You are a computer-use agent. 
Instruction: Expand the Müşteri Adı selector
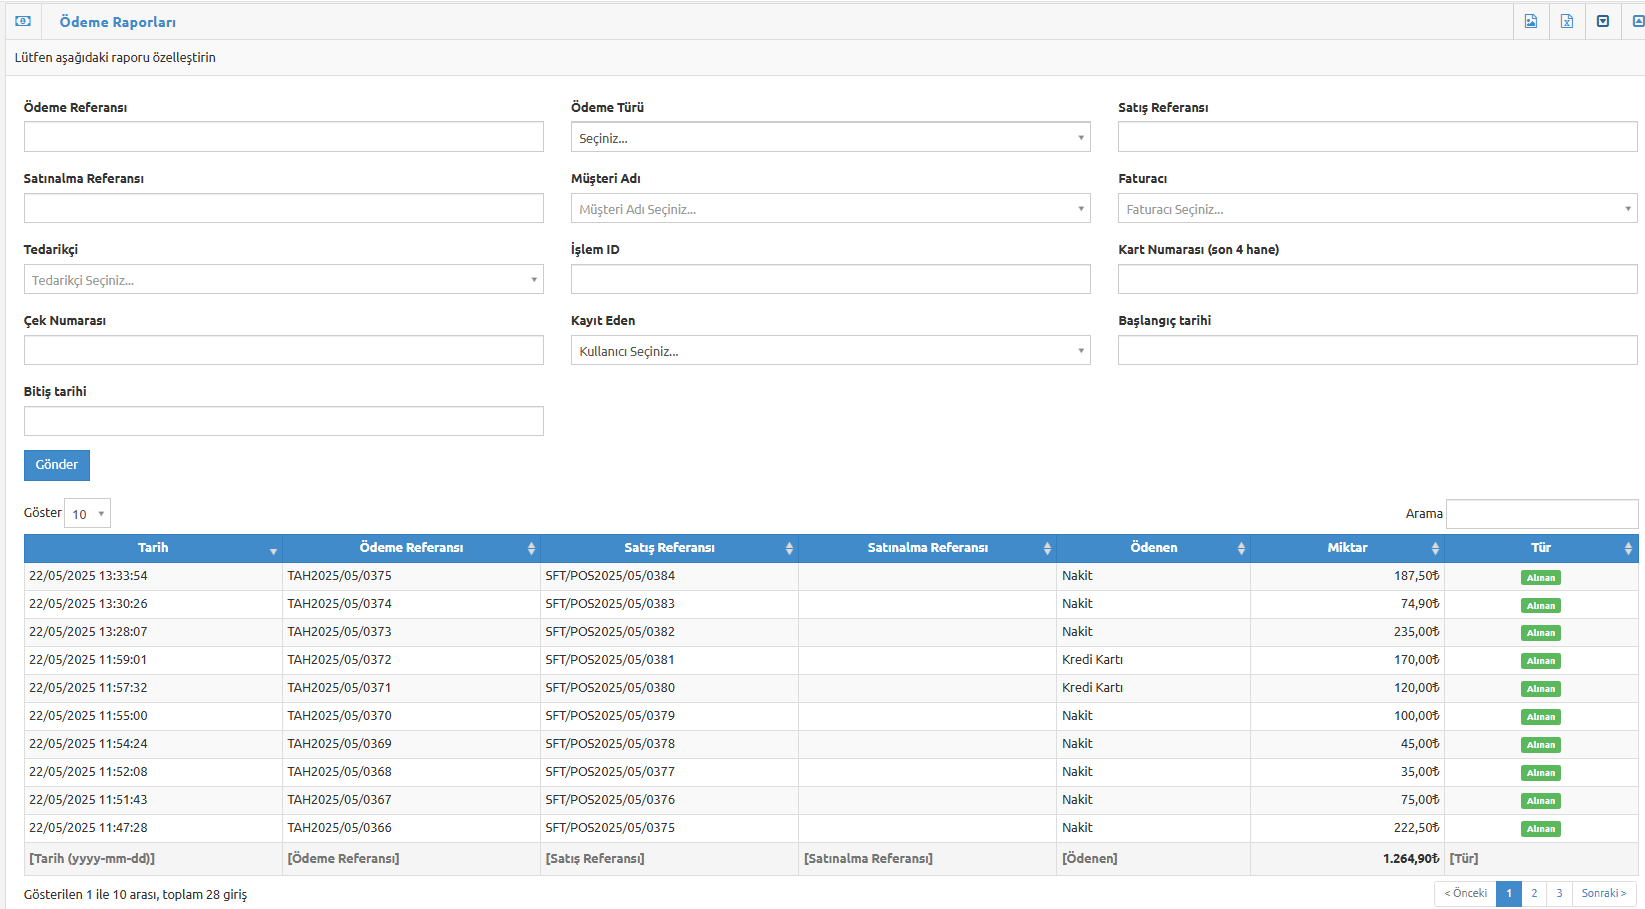(x=830, y=208)
